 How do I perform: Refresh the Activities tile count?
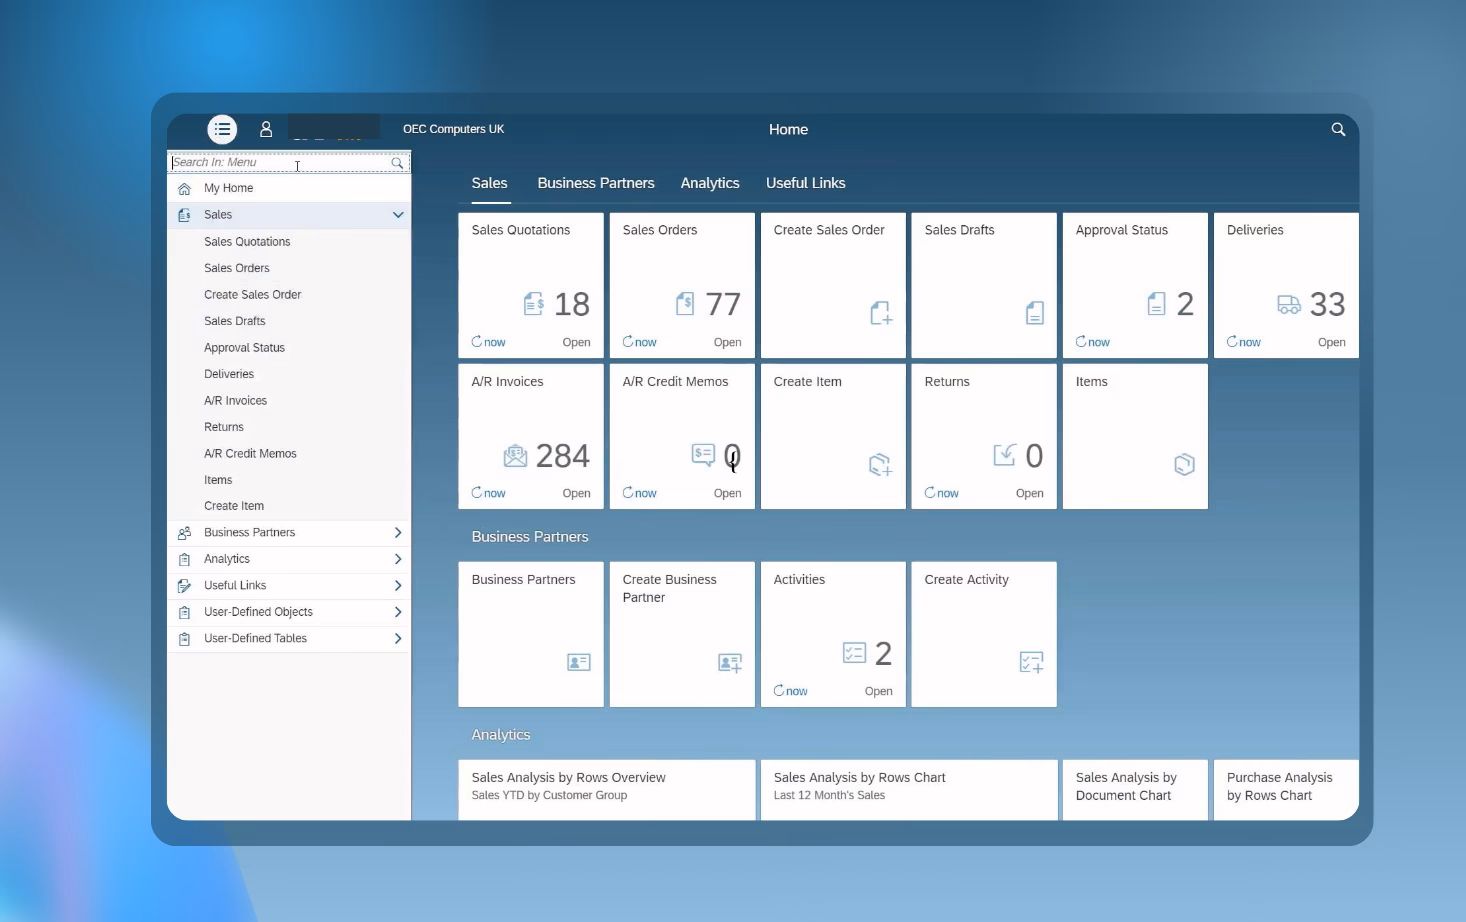[790, 691]
